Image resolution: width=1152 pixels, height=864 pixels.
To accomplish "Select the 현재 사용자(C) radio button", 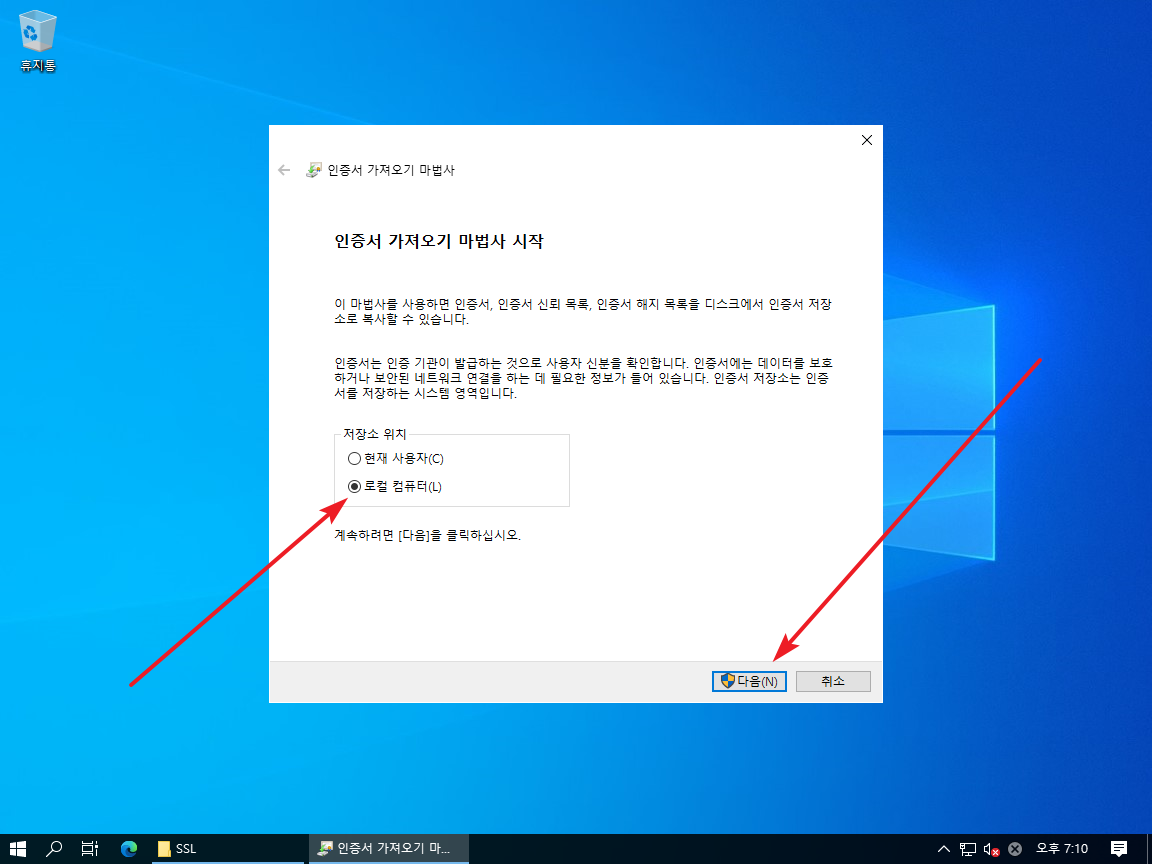I will coord(395,458).
